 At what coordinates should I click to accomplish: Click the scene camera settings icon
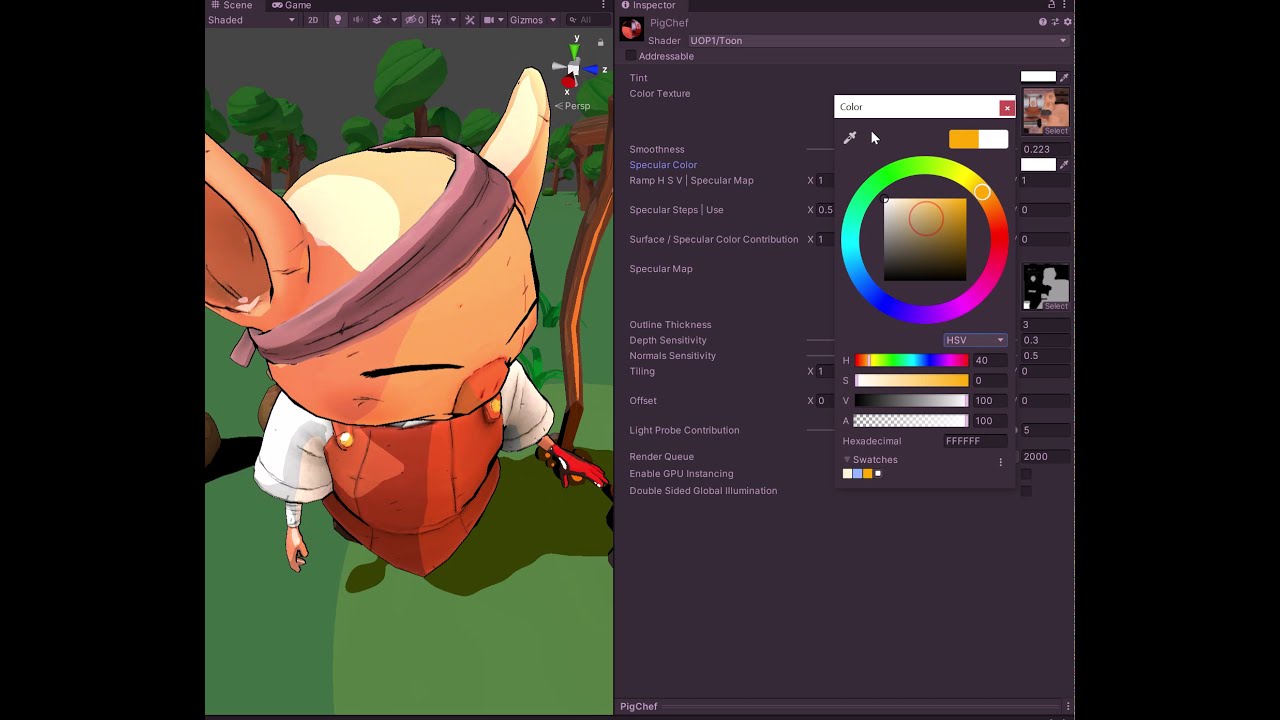click(489, 20)
